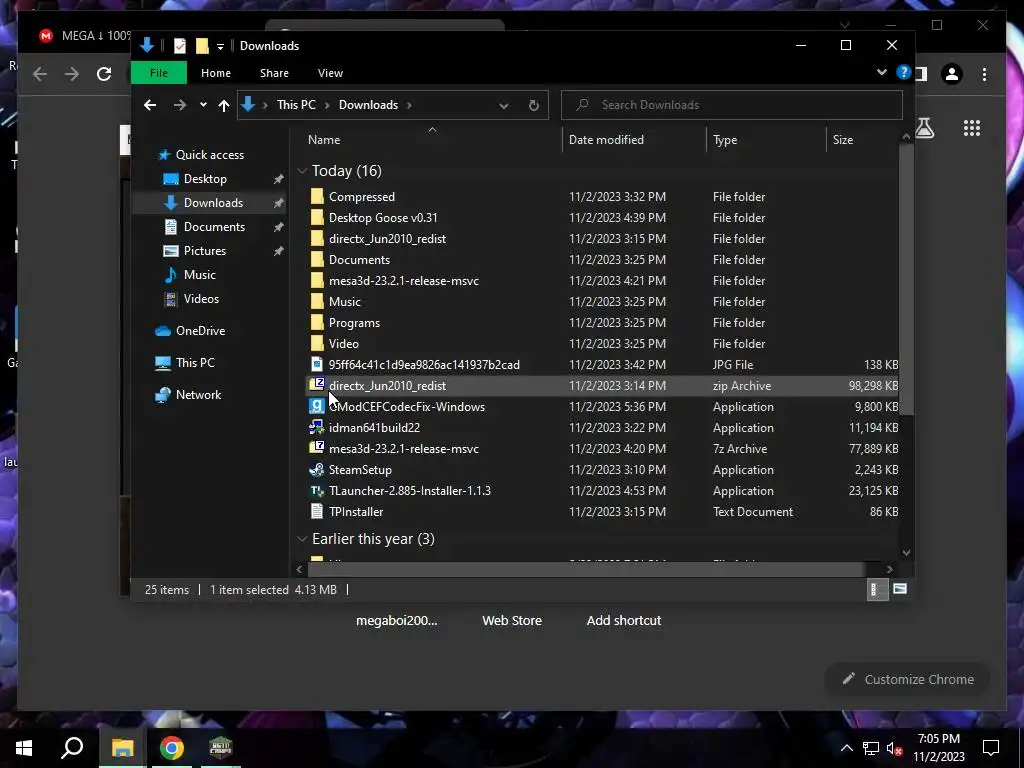Open Windows Start menu
The height and width of the screenshot is (768, 1024).
click(24, 748)
